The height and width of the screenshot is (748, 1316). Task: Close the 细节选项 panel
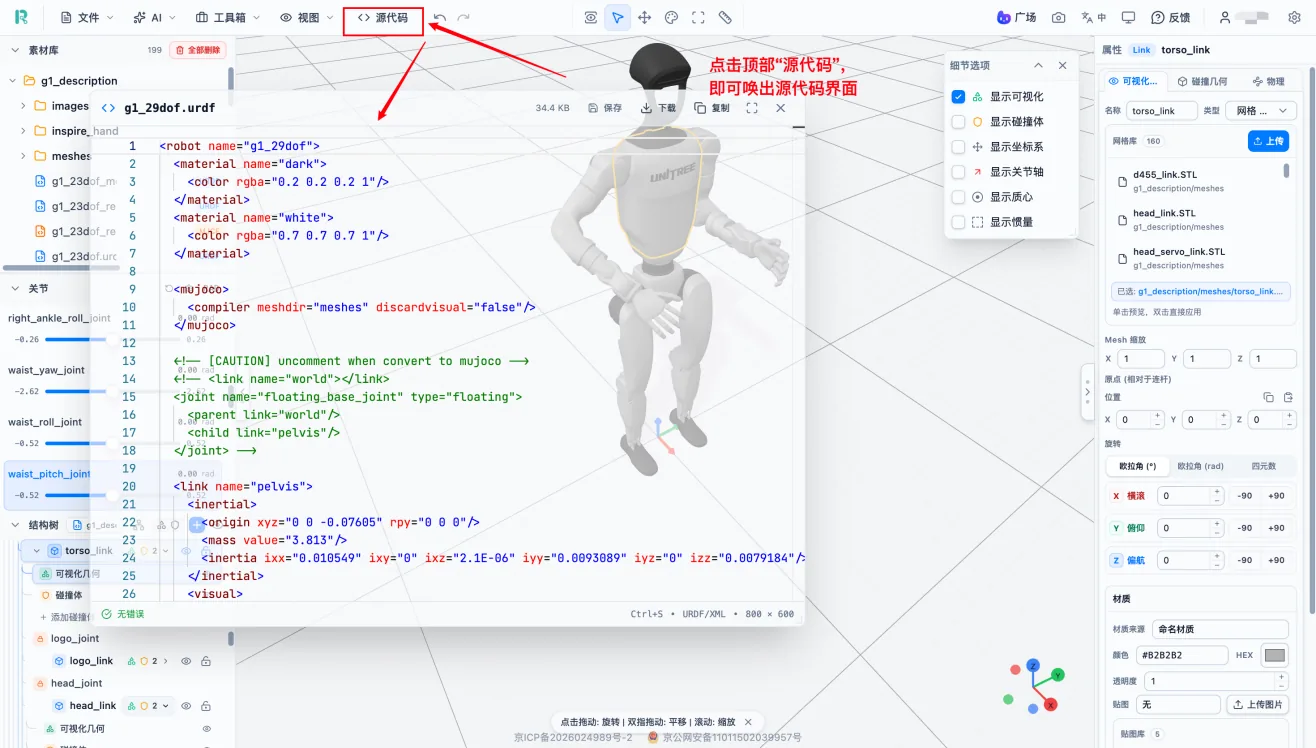(x=1063, y=65)
